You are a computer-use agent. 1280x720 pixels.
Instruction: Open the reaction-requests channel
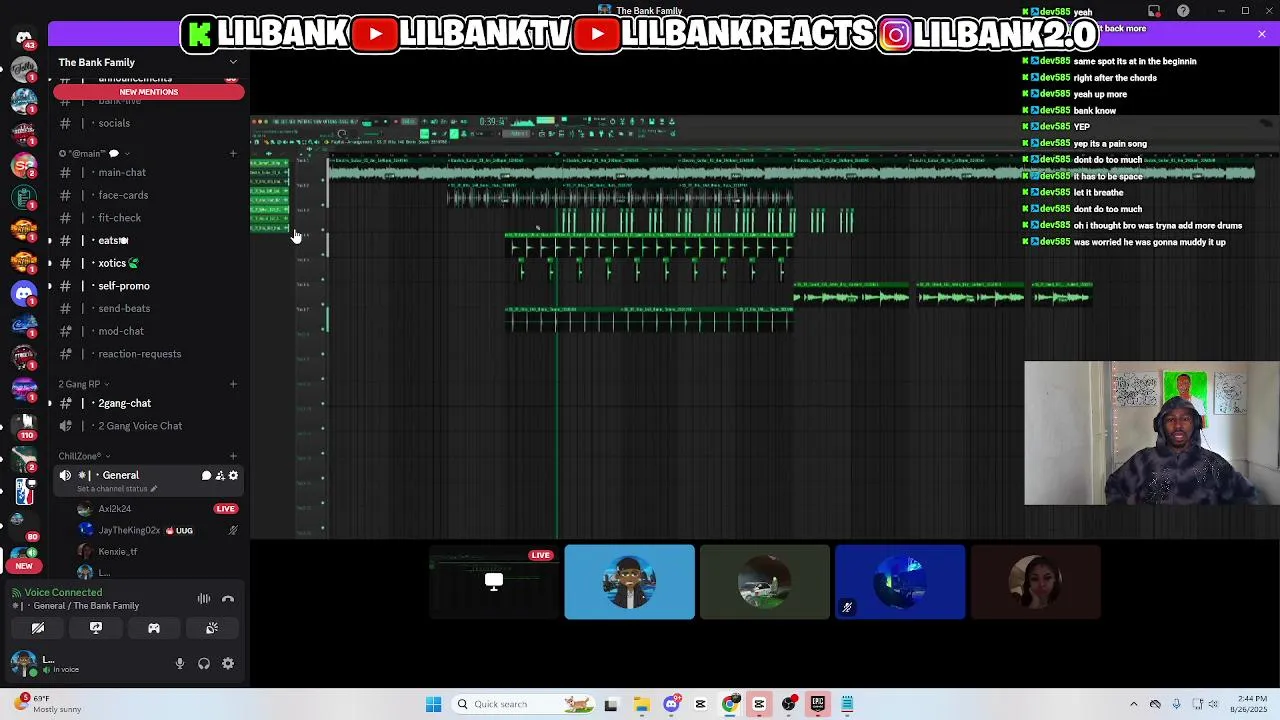tap(148, 354)
